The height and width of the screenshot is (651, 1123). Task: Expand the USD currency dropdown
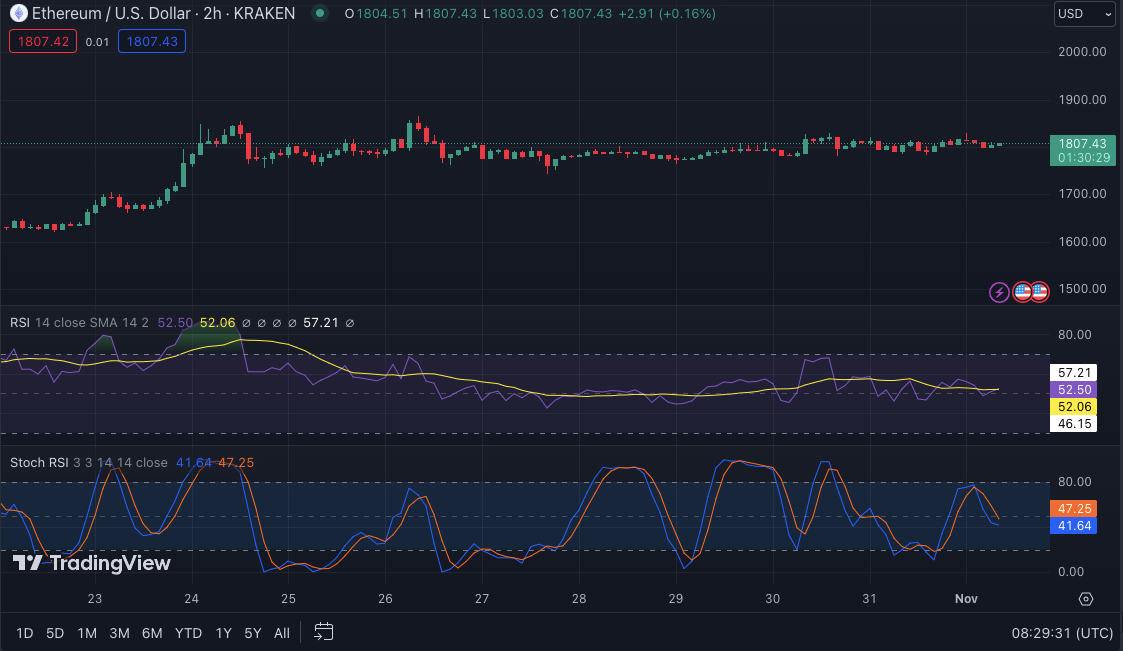pos(1084,14)
